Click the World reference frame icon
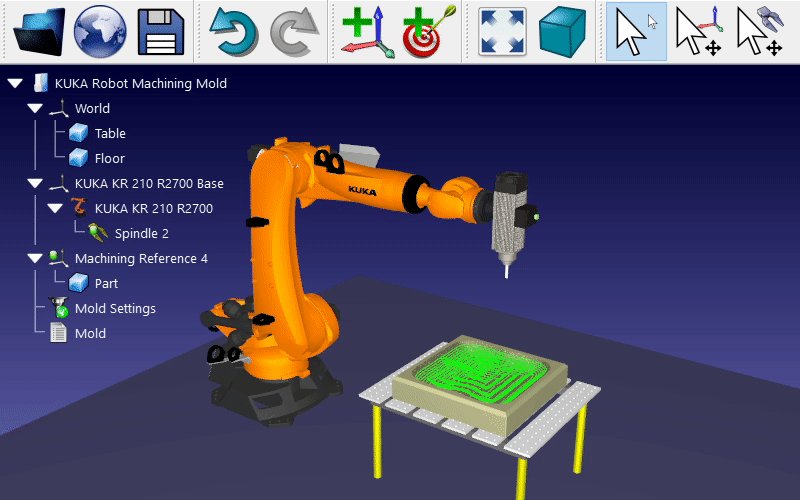The width and height of the screenshot is (800, 500). coord(60,108)
